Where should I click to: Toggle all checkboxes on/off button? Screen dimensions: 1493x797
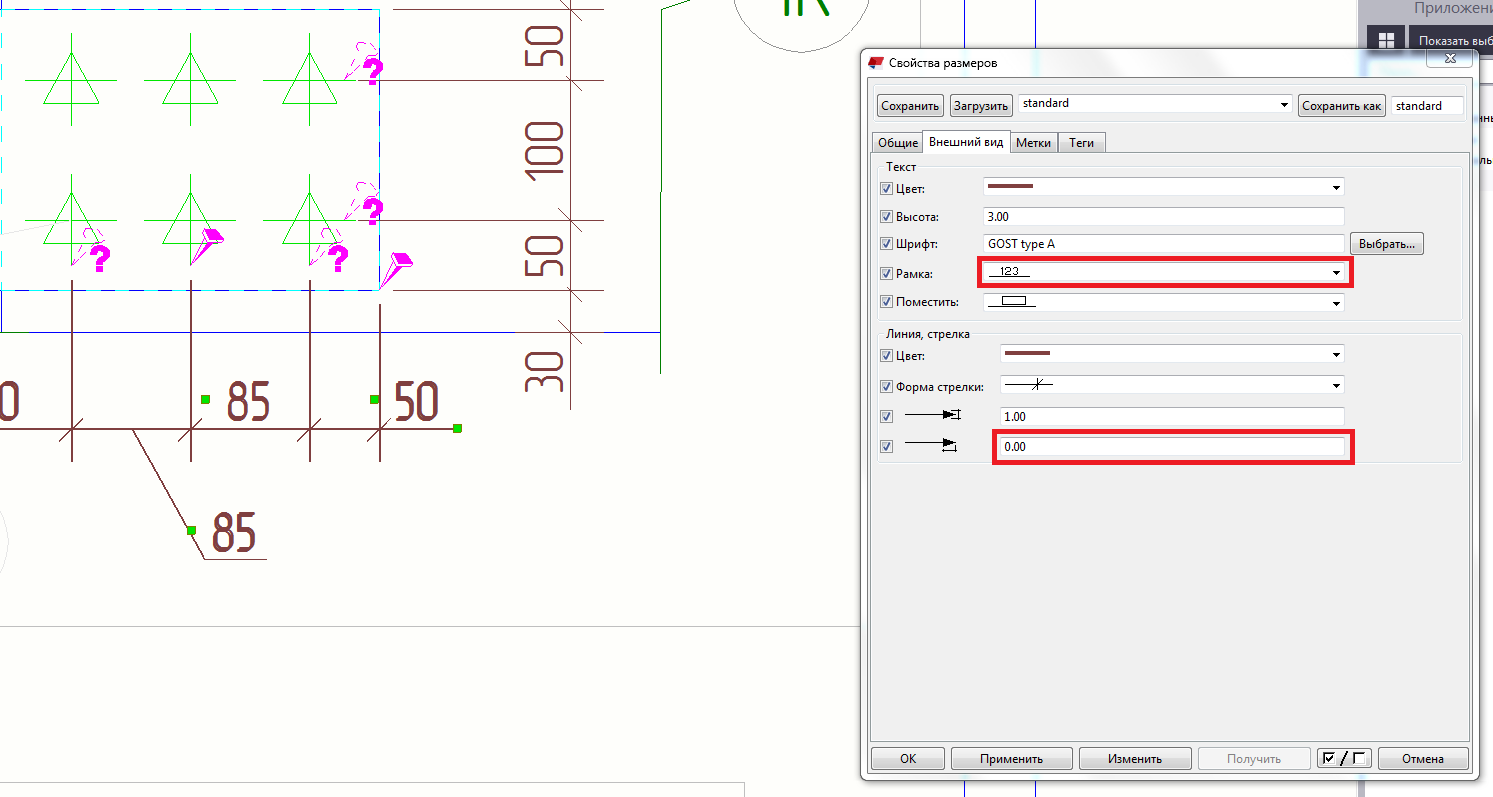[1343, 758]
